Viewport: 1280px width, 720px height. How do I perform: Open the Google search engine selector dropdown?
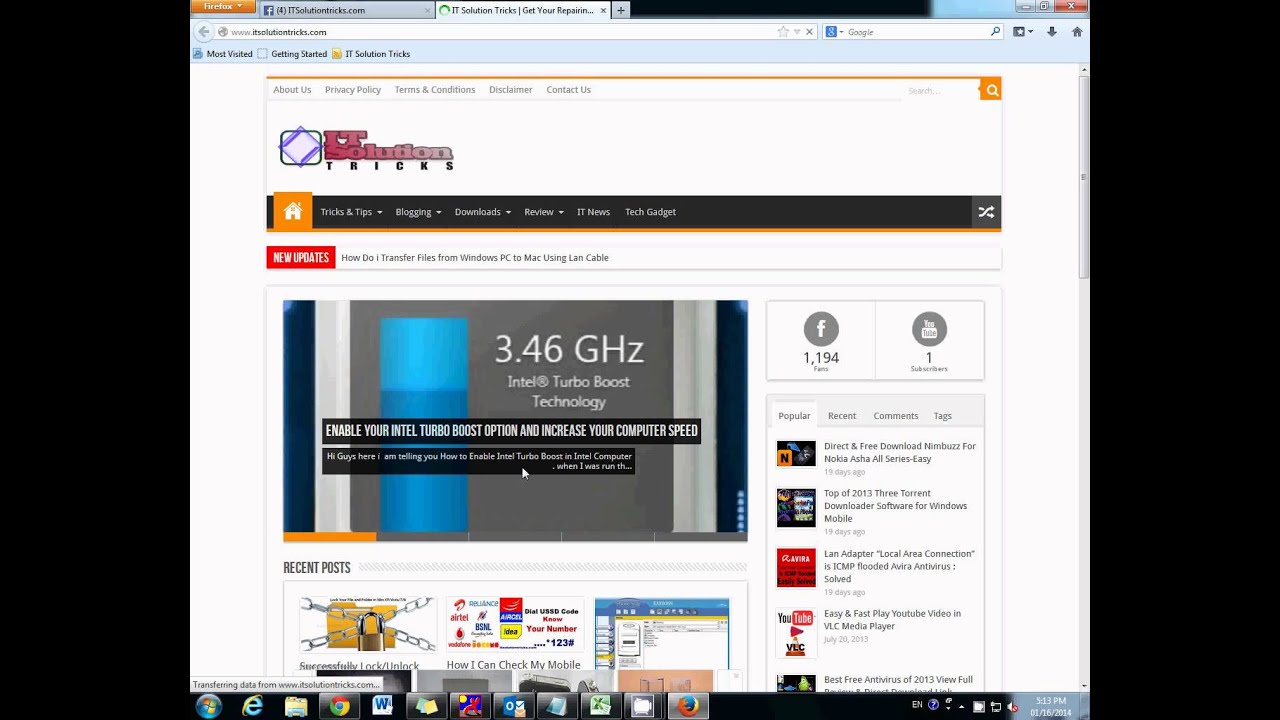click(833, 32)
